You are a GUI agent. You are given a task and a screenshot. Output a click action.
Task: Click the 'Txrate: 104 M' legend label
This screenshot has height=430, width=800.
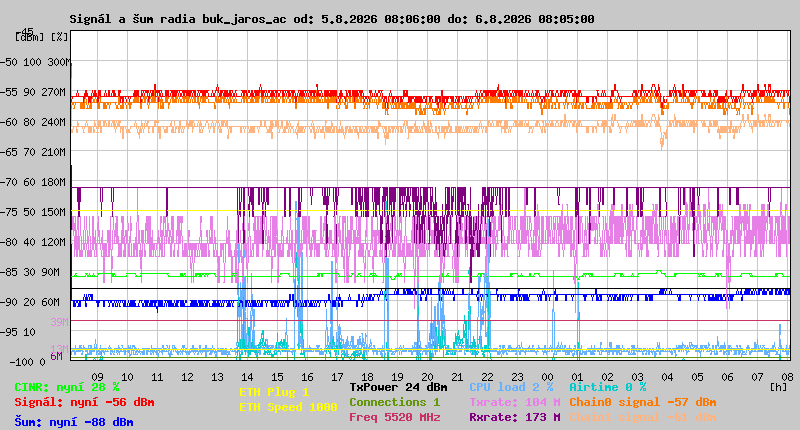tap(515, 402)
